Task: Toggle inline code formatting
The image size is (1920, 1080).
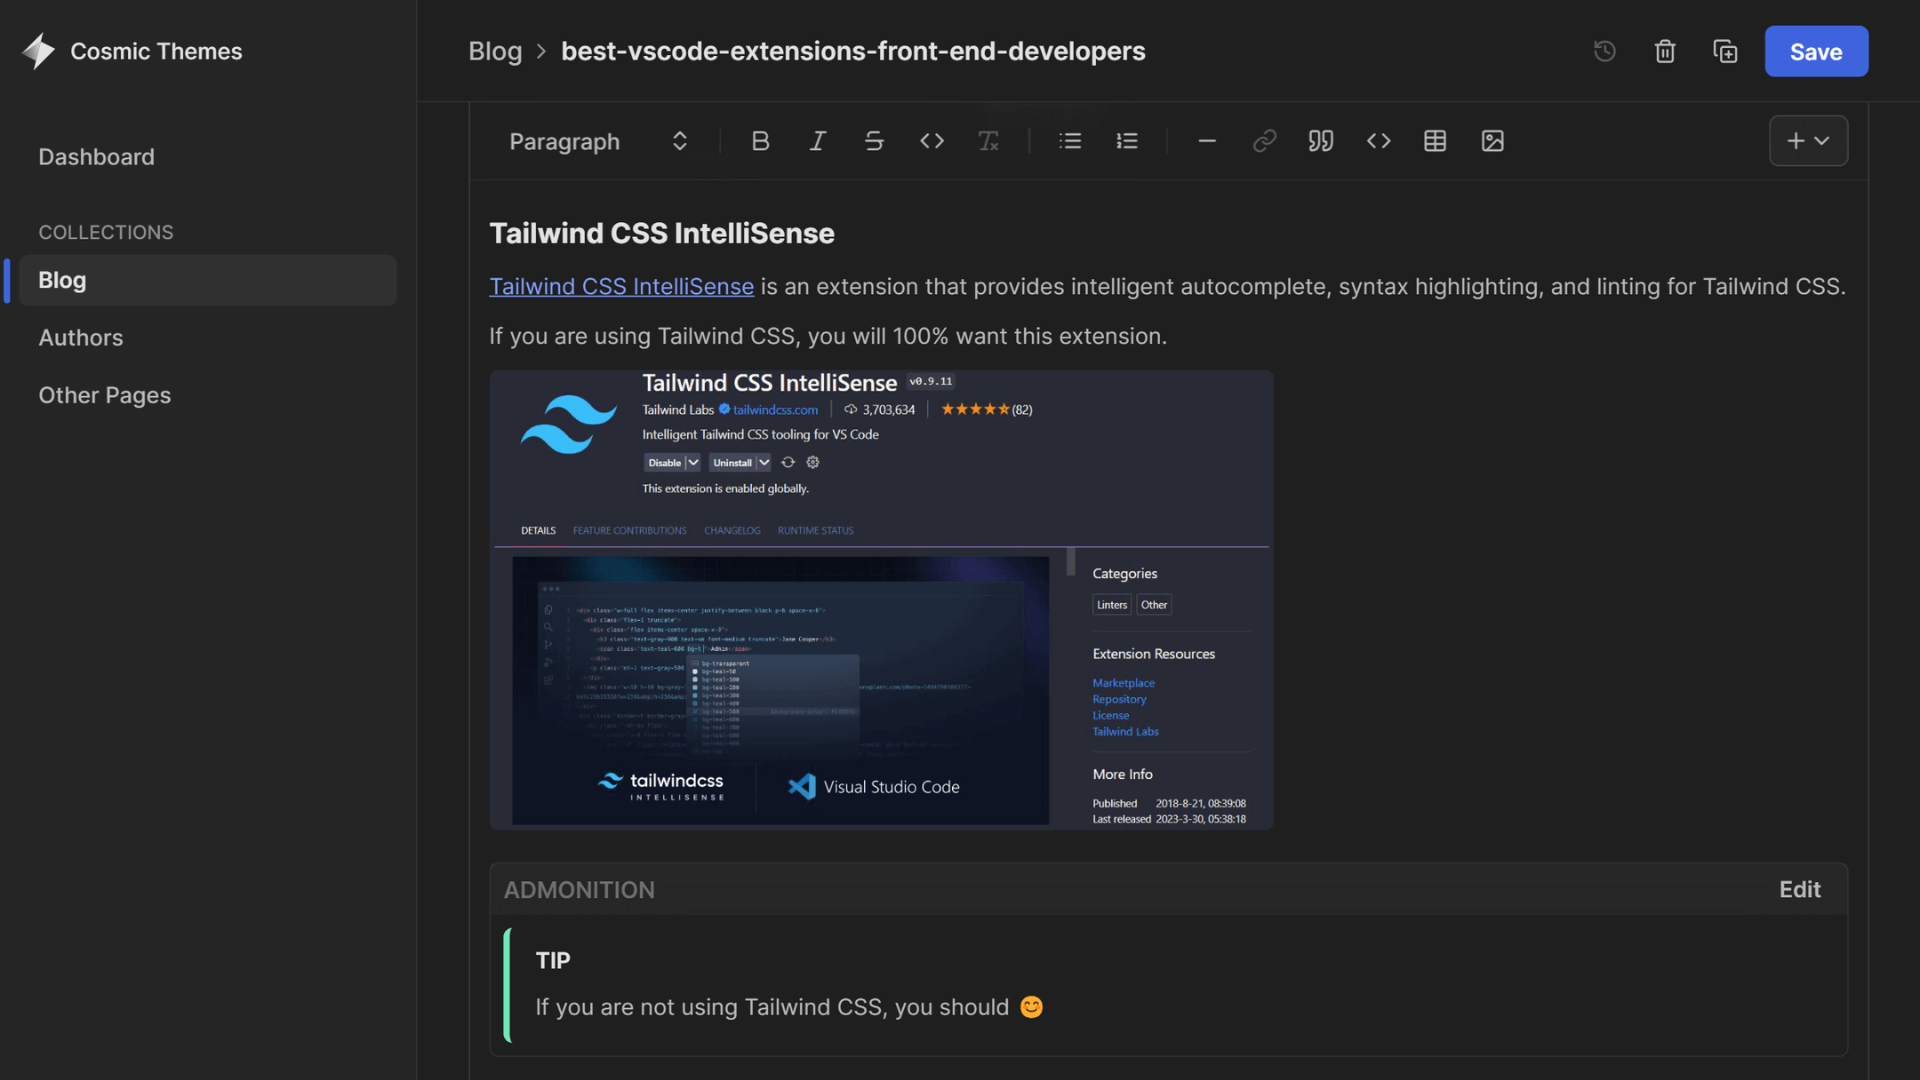Action: [x=932, y=141]
